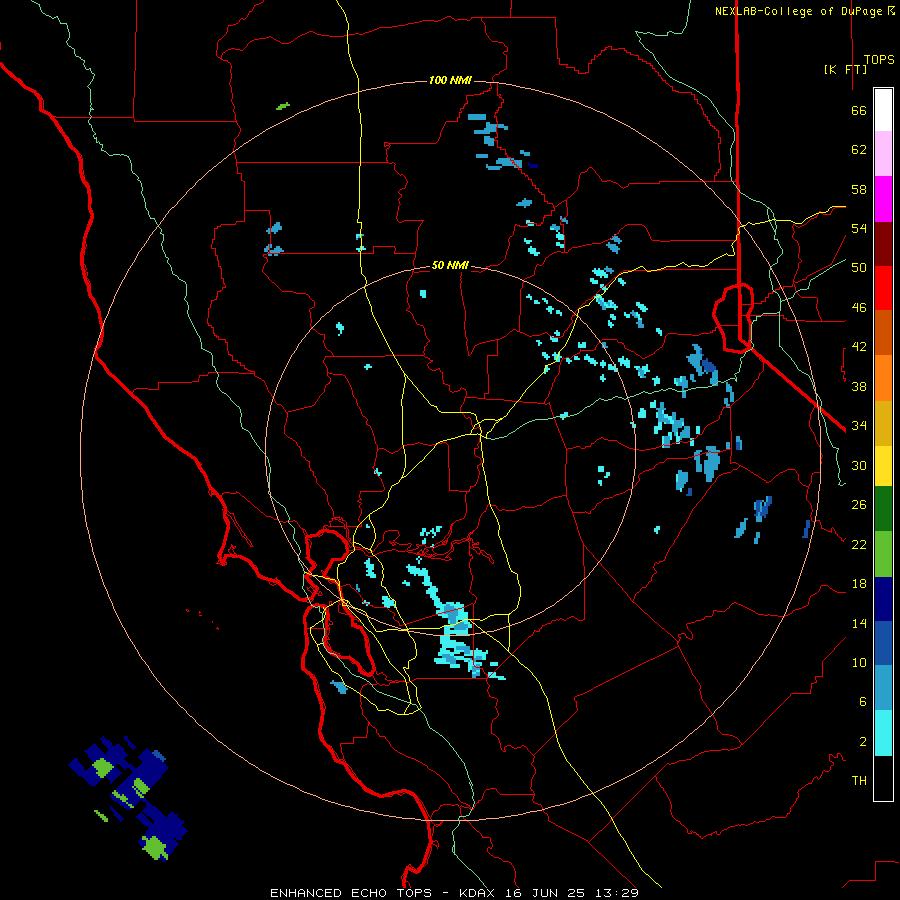This screenshot has width=900, height=900.
Task: Click the white swatch in the tops legend
Action: coord(883,110)
